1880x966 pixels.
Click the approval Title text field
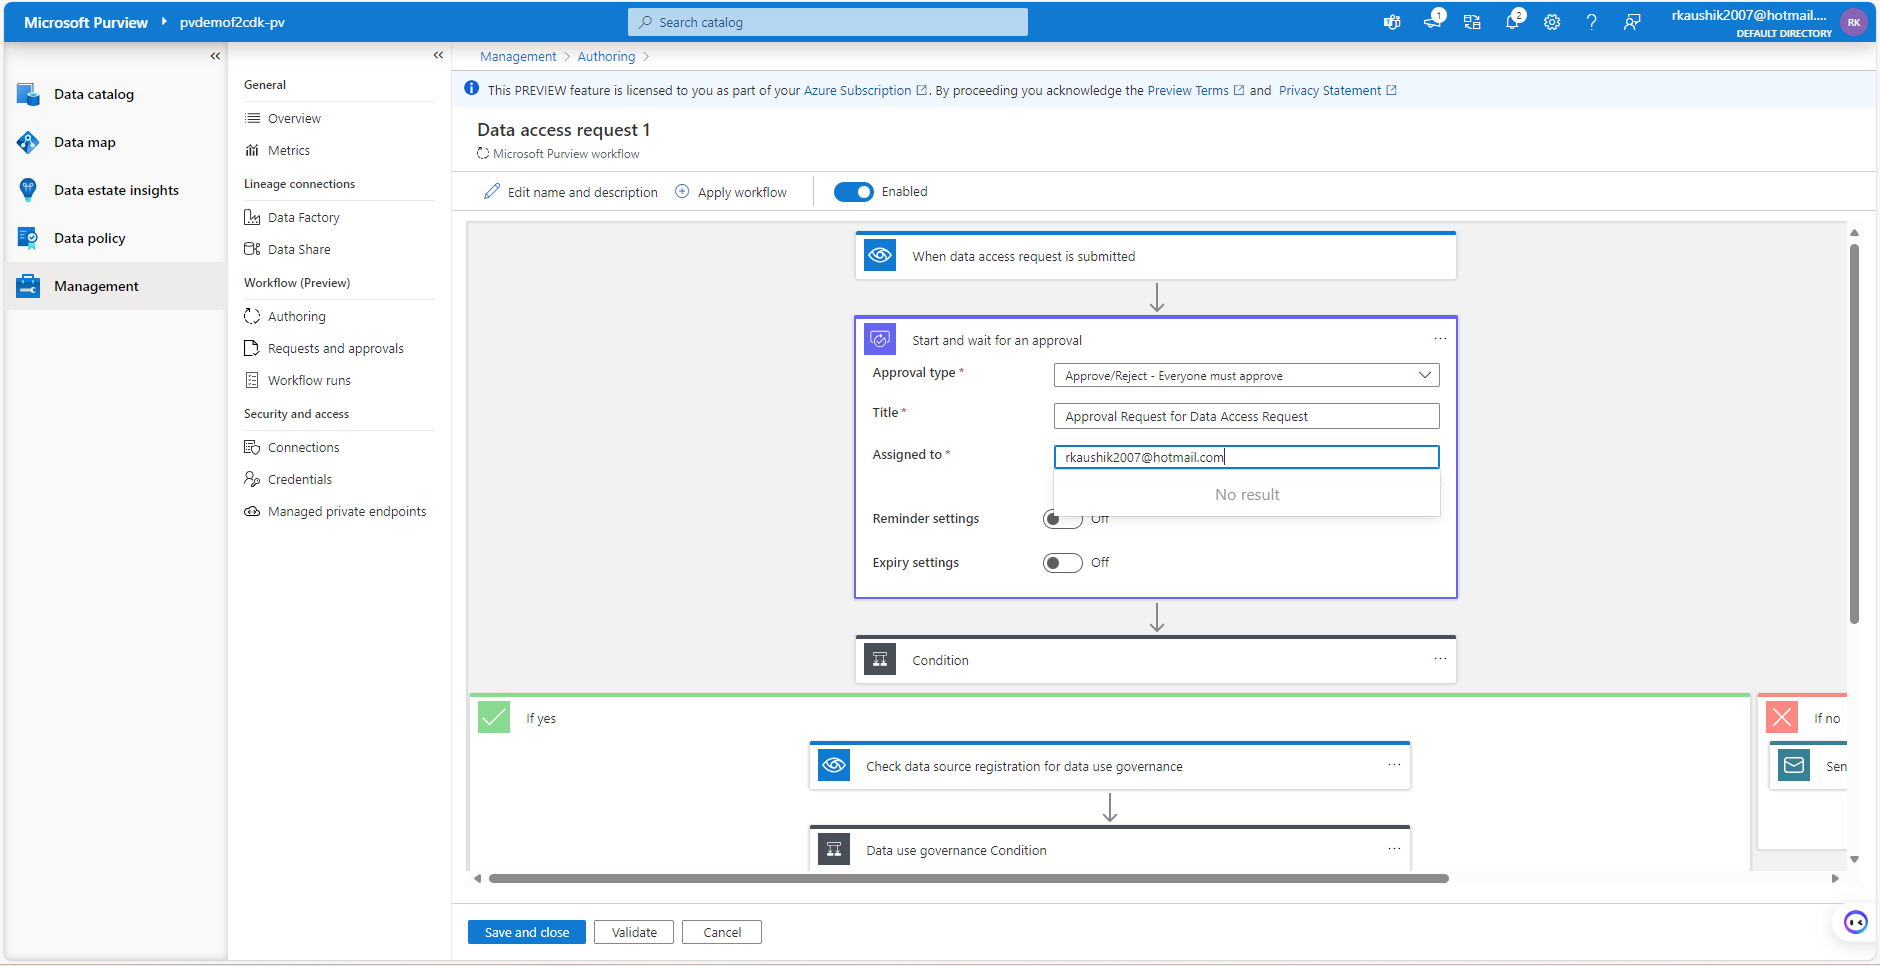point(1247,416)
